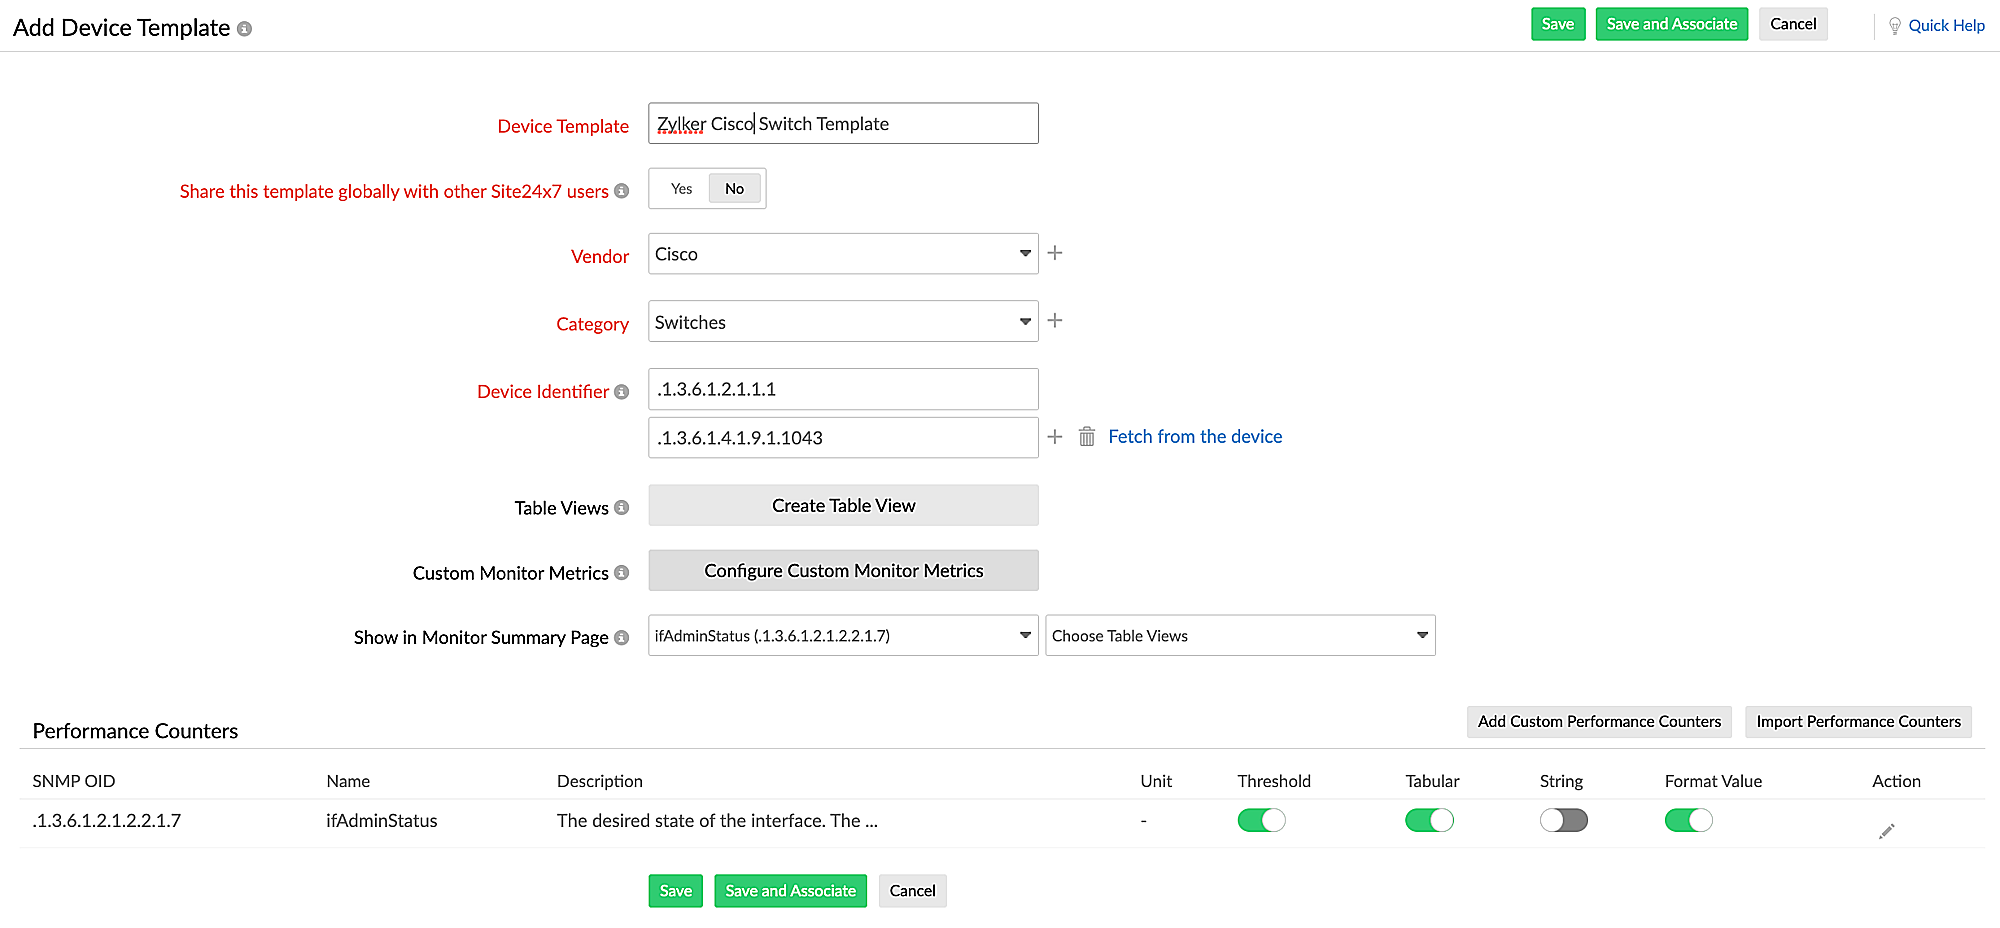The width and height of the screenshot is (2000, 928).
Task: Expand the Category dropdown showing Switches
Action: pyautogui.click(x=842, y=322)
